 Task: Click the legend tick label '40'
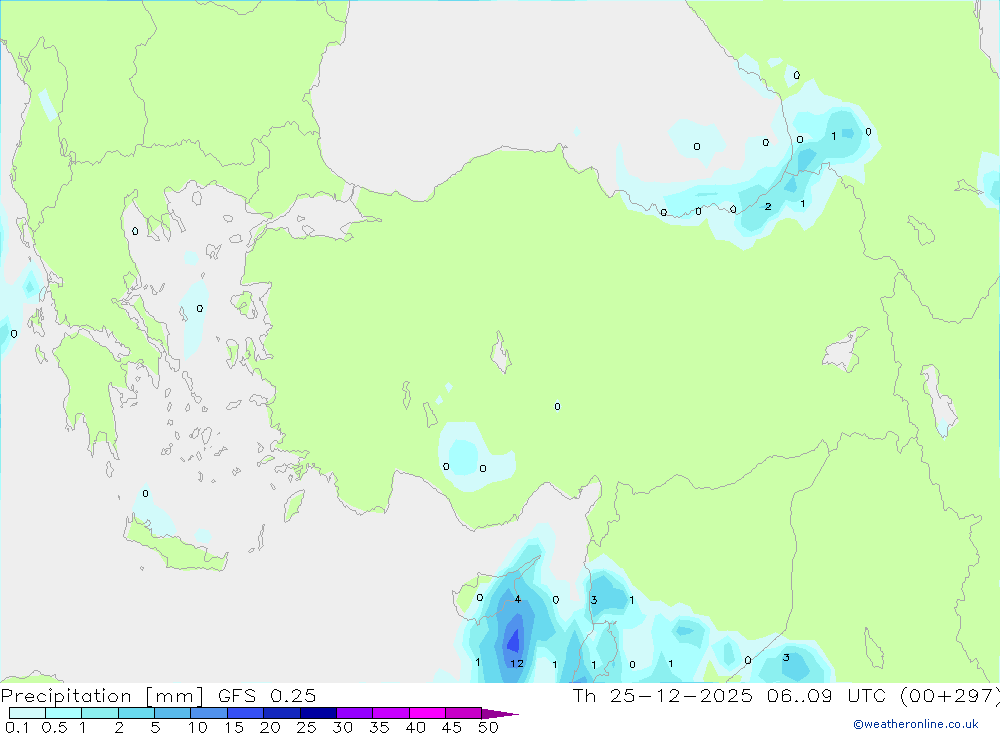point(415,727)
